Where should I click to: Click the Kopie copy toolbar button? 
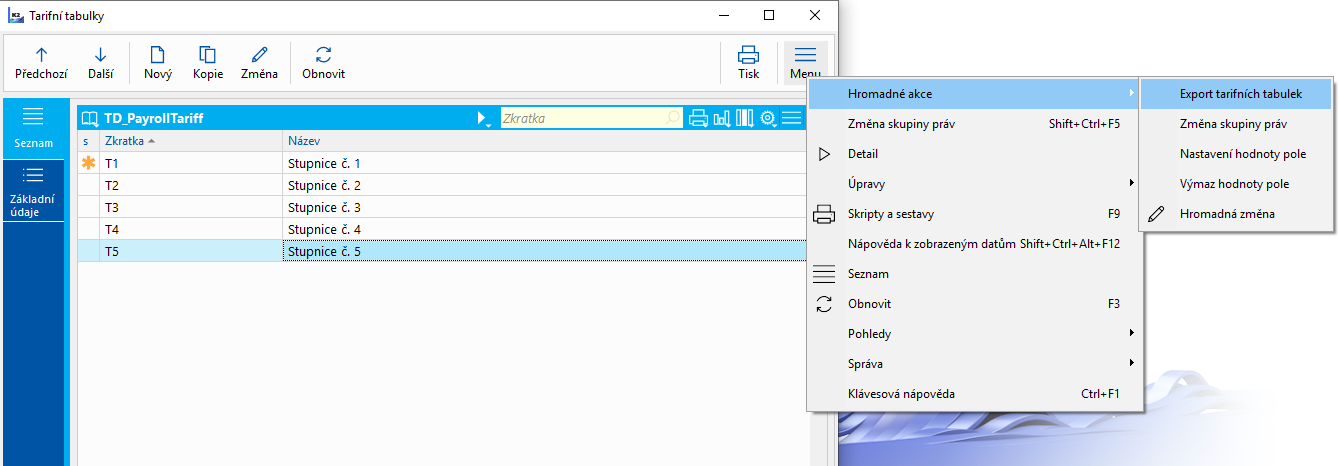[207, 63]
